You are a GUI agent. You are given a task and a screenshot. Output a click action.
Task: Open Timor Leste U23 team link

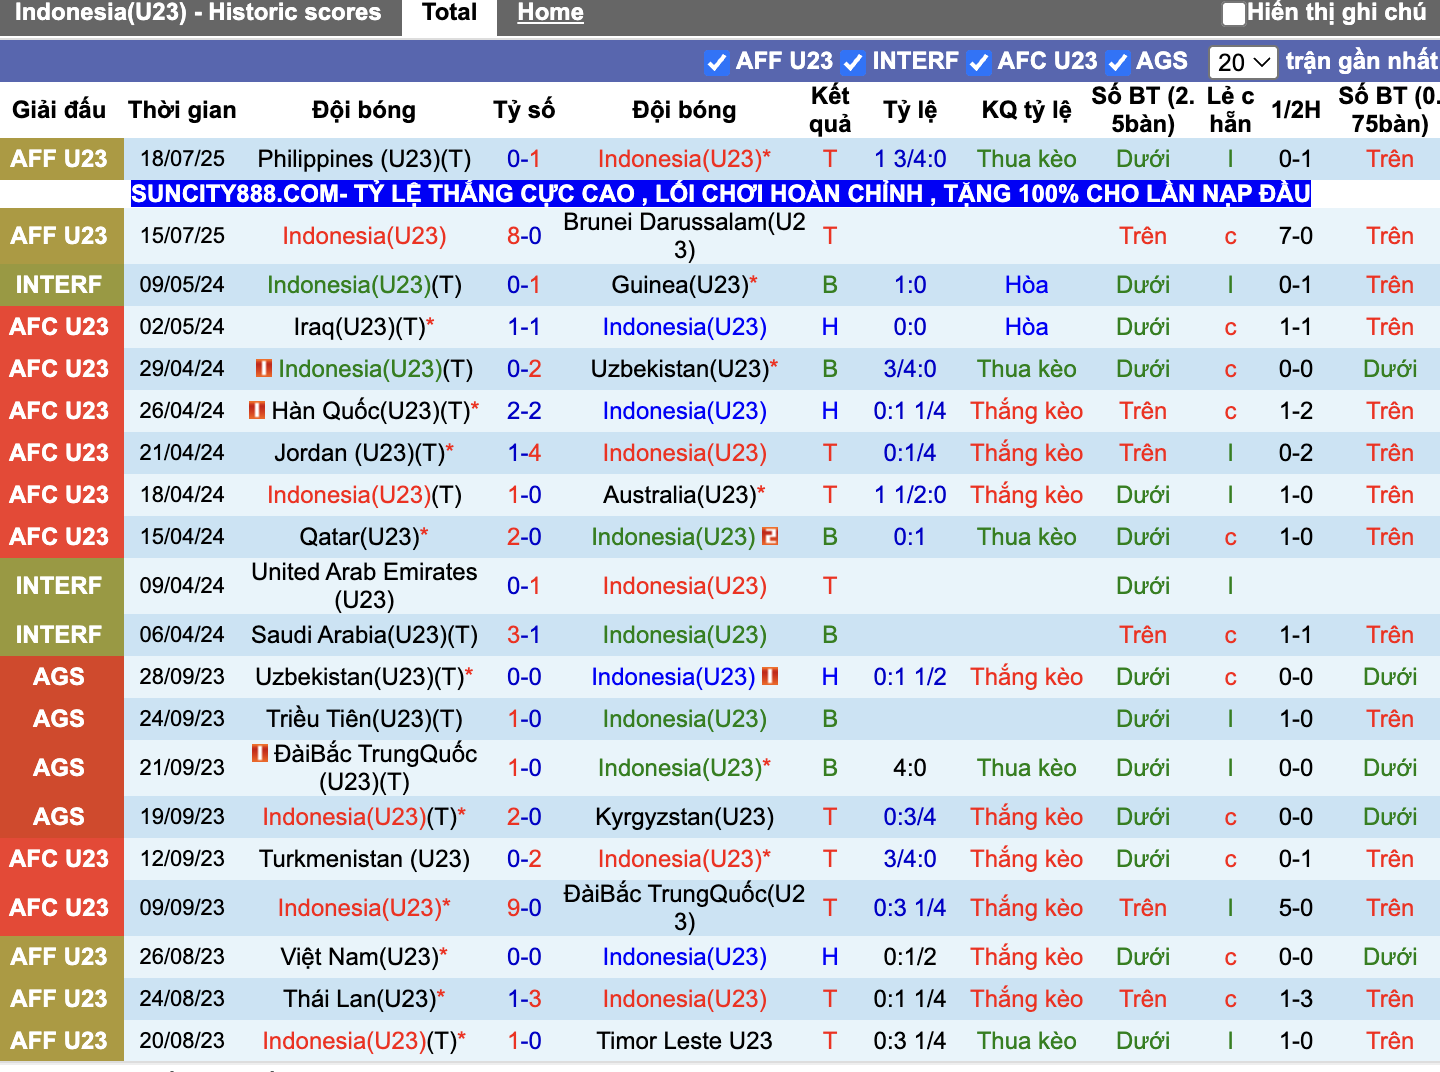[x=684, y=1041]
